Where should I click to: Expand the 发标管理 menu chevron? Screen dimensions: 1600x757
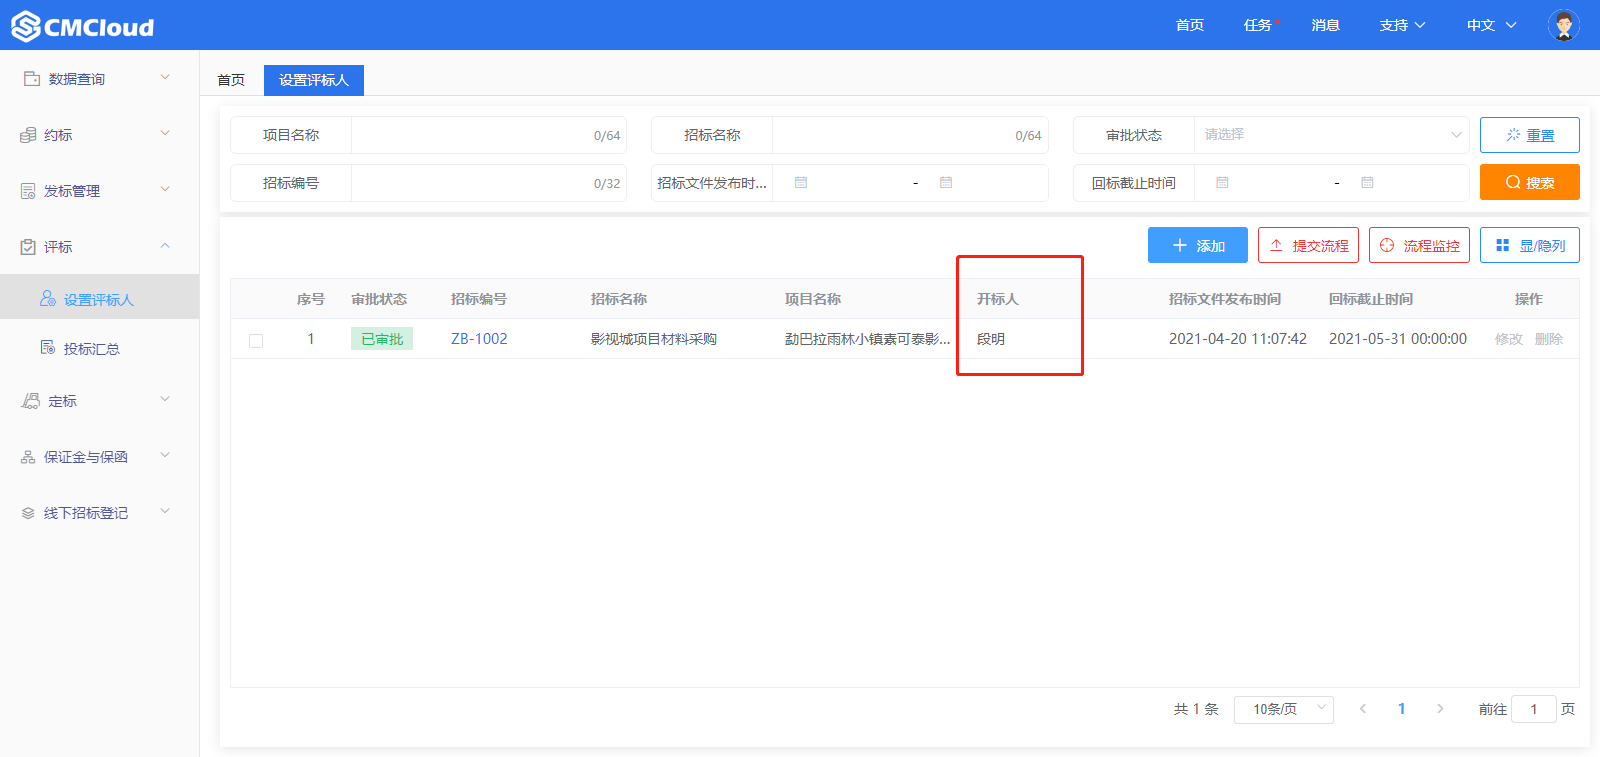coord(165,189)
